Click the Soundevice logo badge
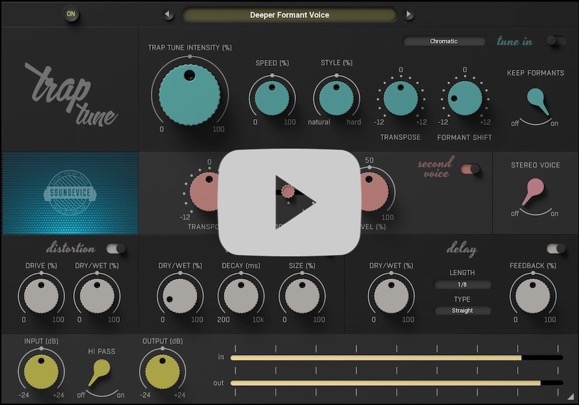579x405 pixels. pos(70,193)
